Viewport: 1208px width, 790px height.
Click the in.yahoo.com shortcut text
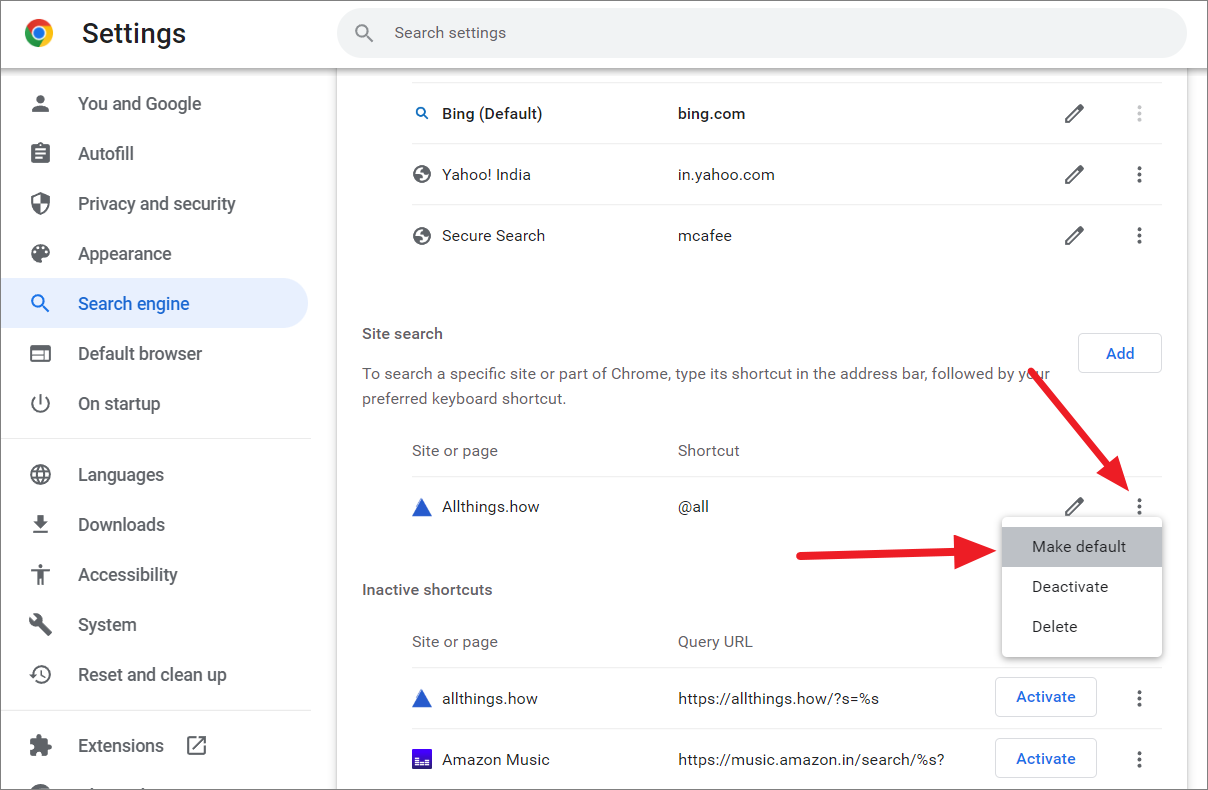point(726,175)
